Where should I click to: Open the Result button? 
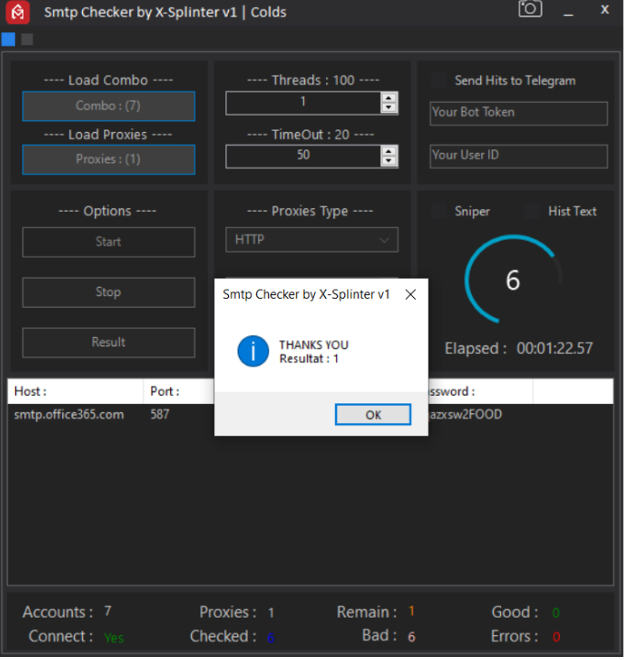click(109, 342)
